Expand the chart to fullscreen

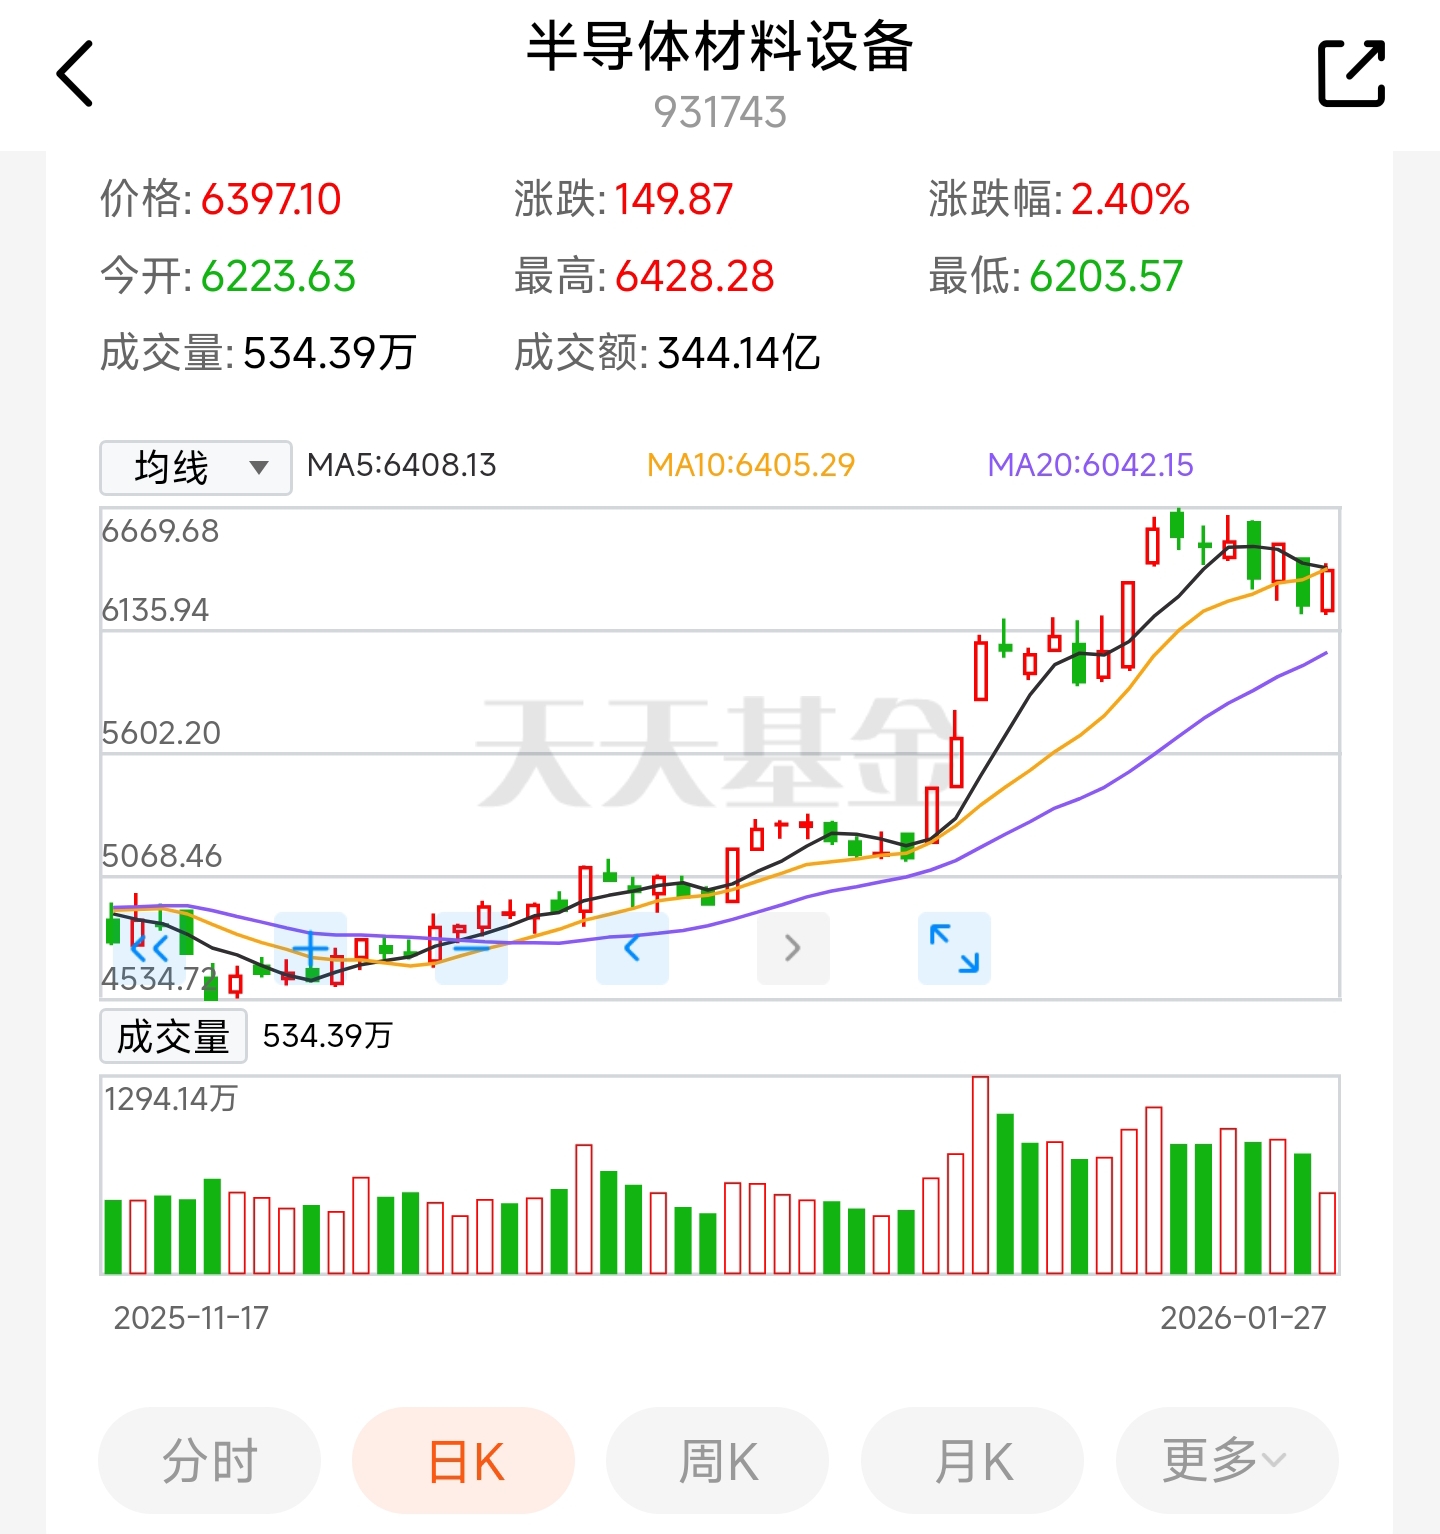point(954,948)
